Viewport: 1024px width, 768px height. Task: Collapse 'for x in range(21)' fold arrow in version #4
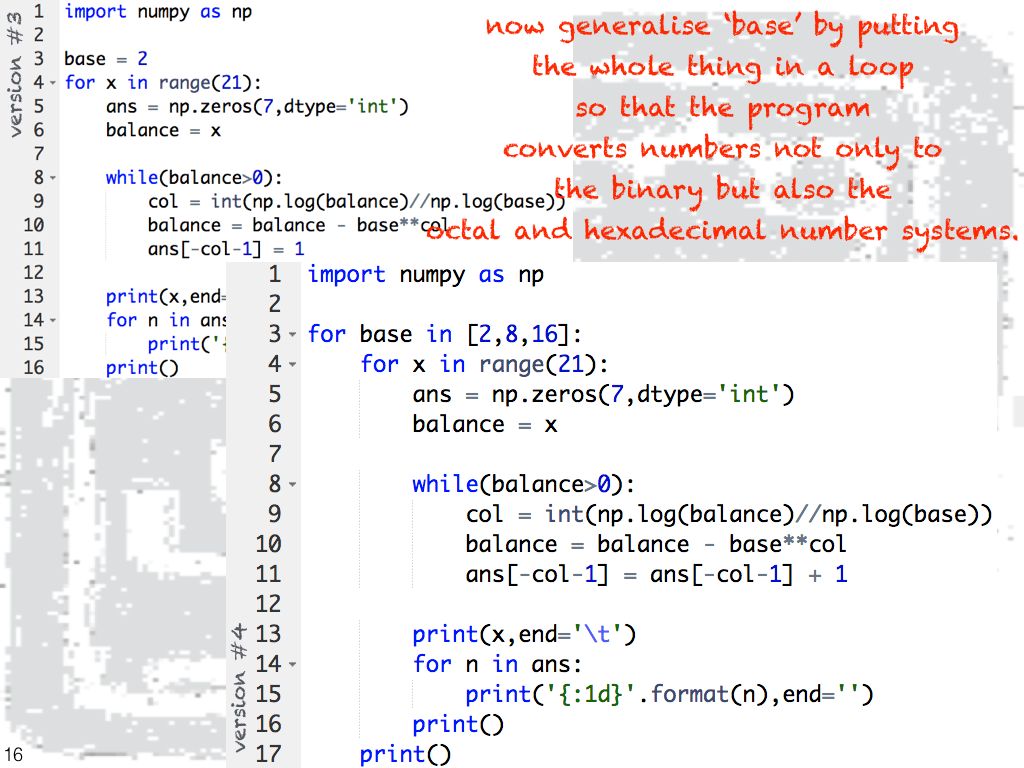click(x=292, y=365)
